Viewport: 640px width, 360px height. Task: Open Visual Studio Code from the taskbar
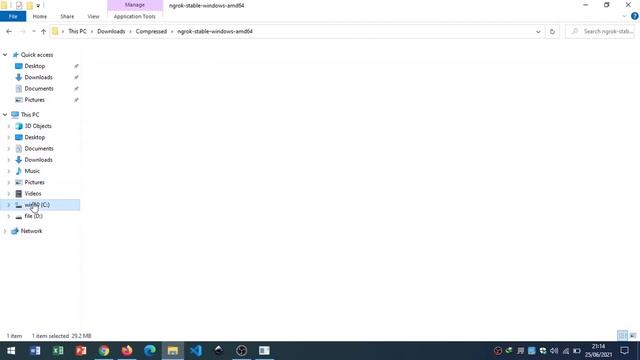point(196,351)
